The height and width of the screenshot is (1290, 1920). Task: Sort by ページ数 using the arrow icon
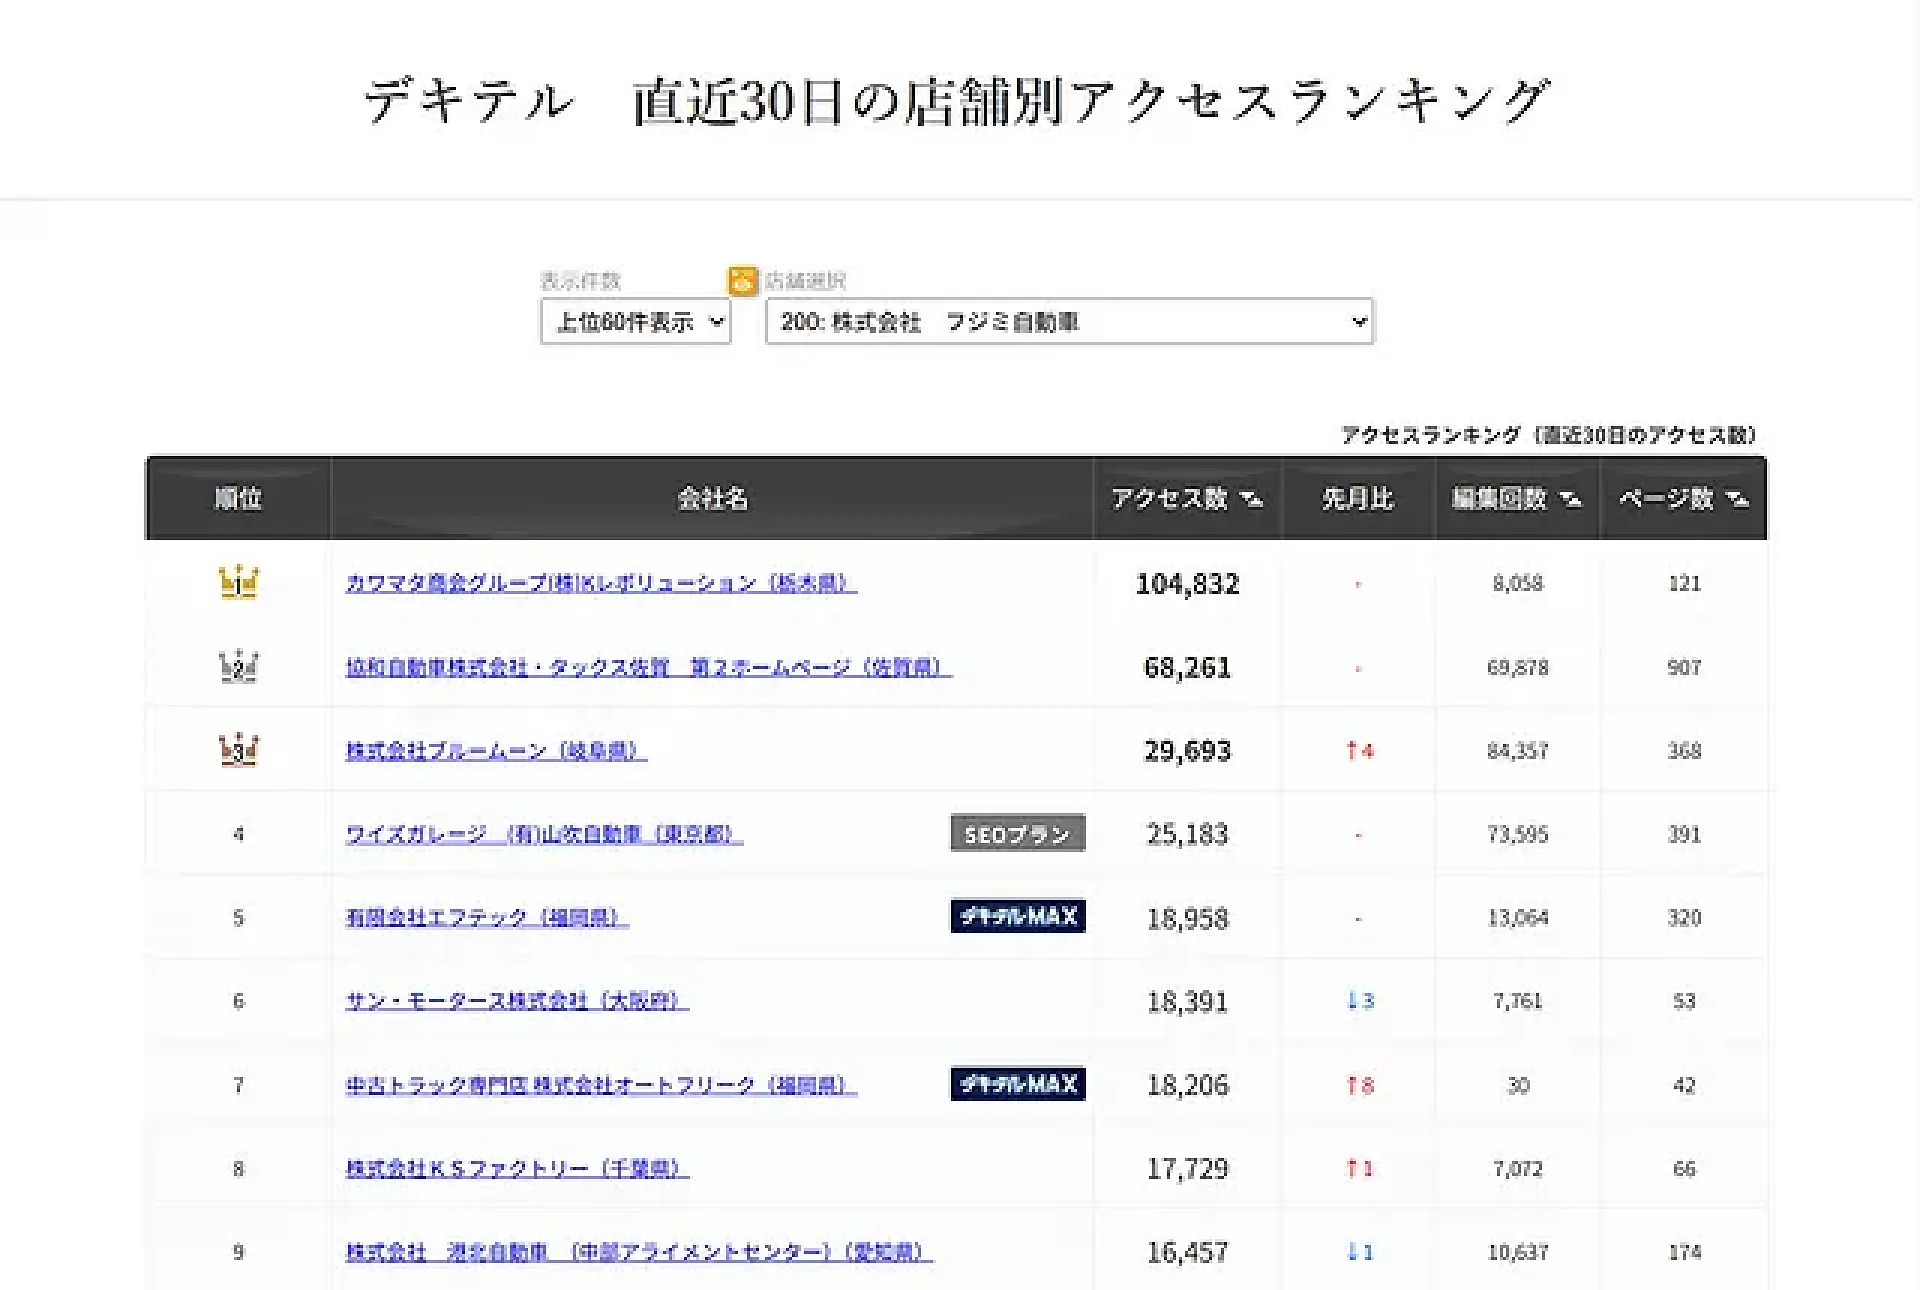click(1737, 498)
